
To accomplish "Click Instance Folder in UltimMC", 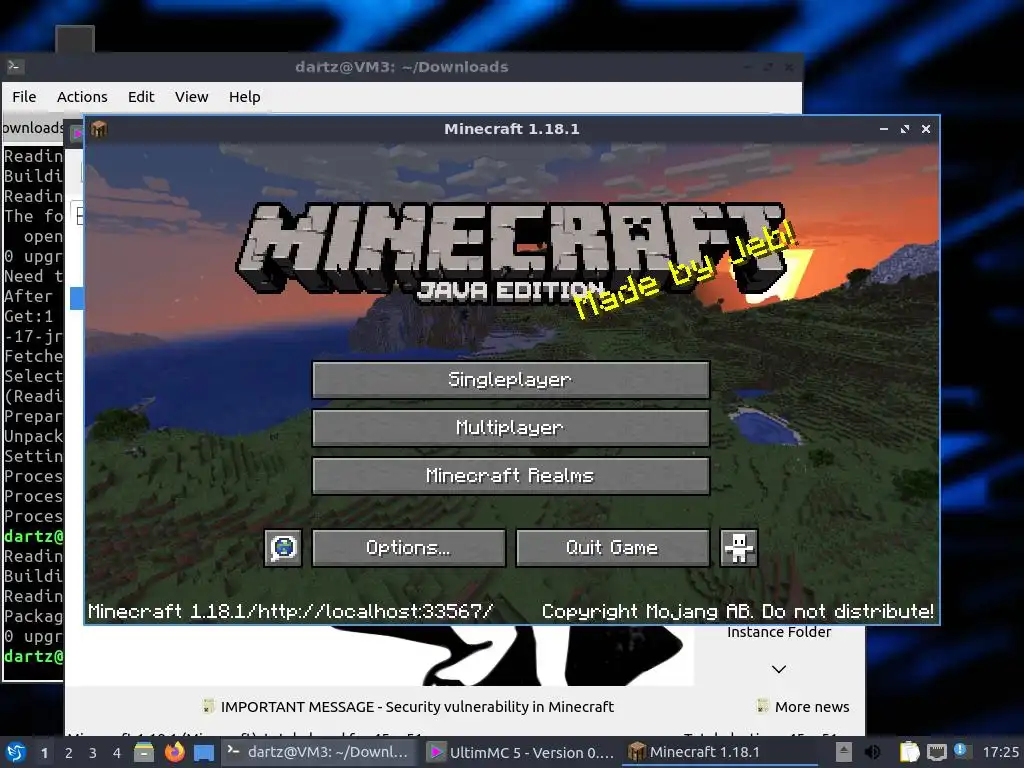I will pyautogui.click(x=779, y=632).
